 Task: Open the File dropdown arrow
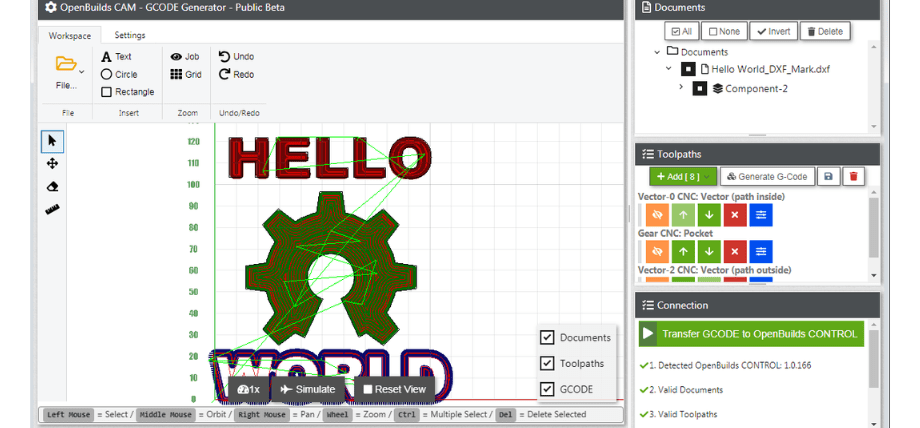tap(82, 72)
